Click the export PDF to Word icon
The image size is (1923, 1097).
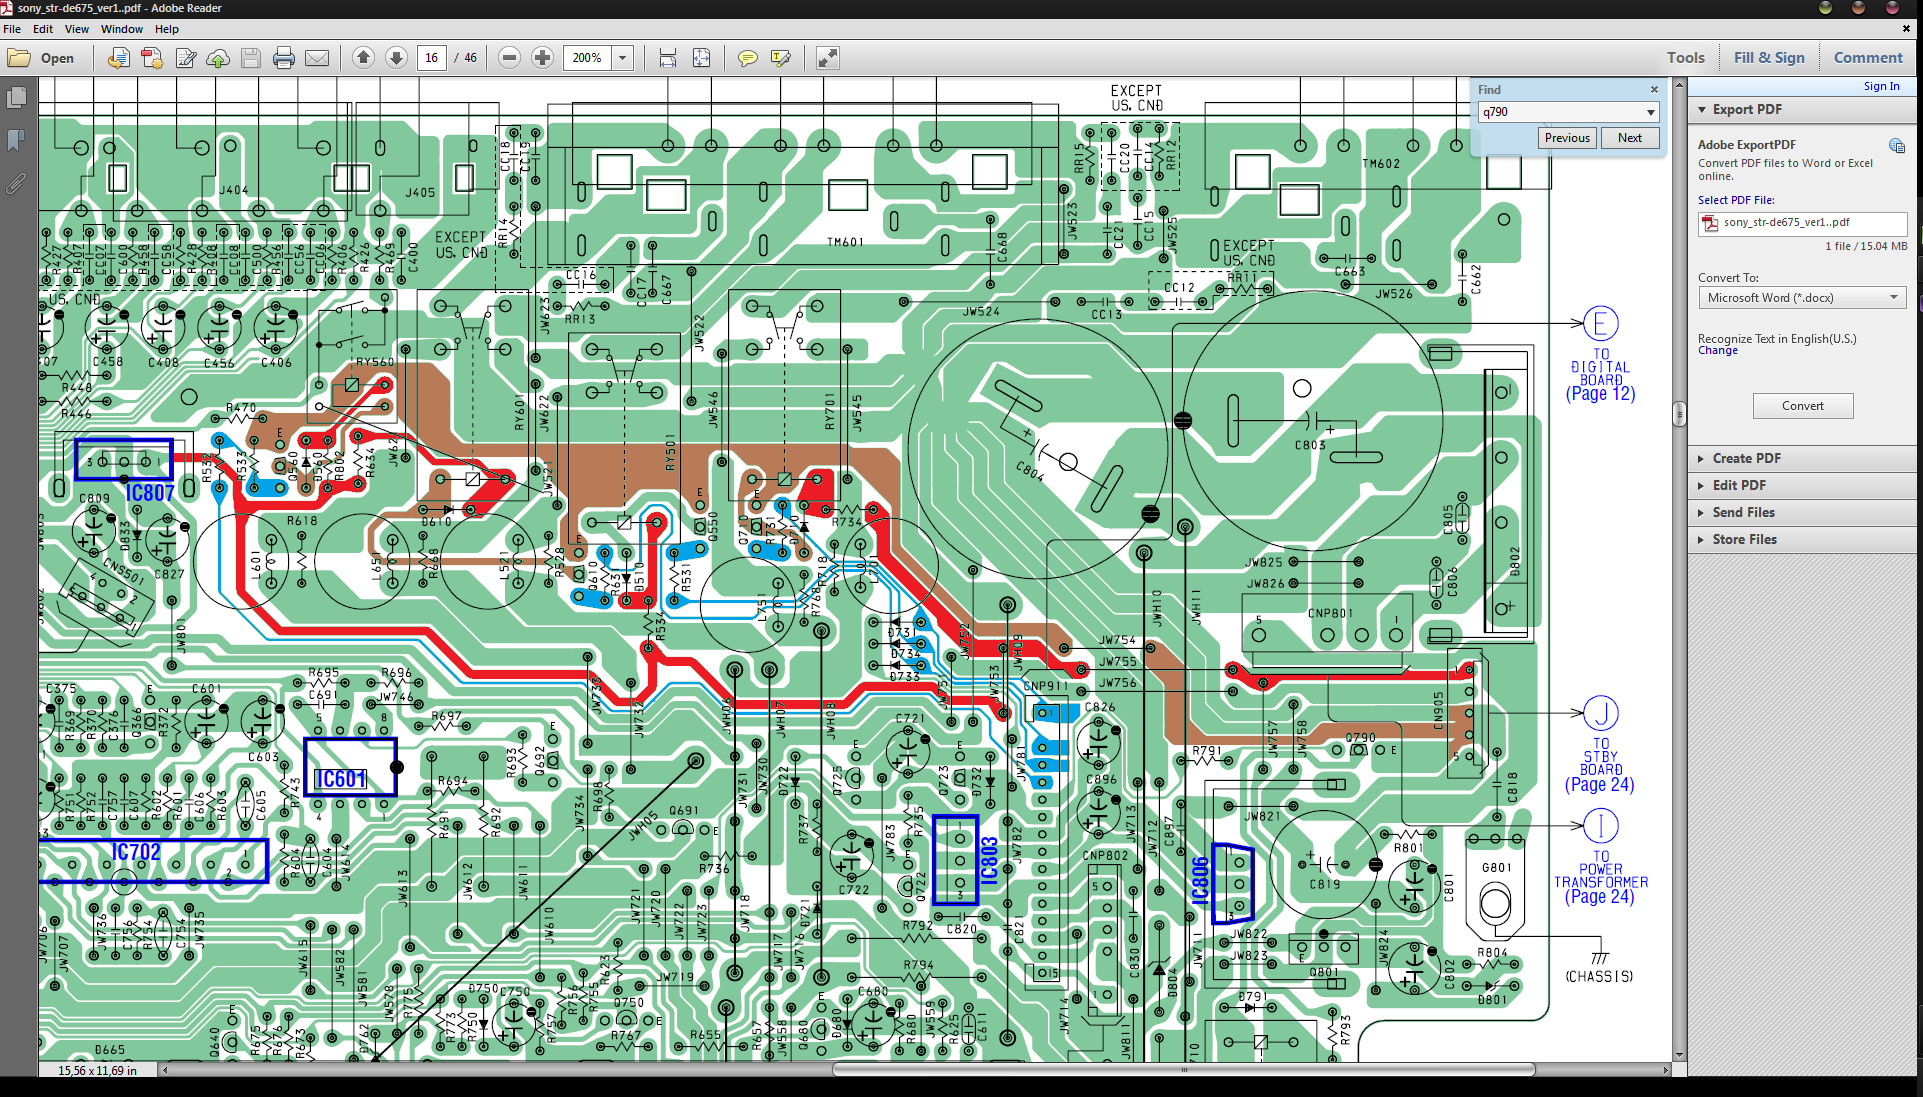[x=118, y=58]
